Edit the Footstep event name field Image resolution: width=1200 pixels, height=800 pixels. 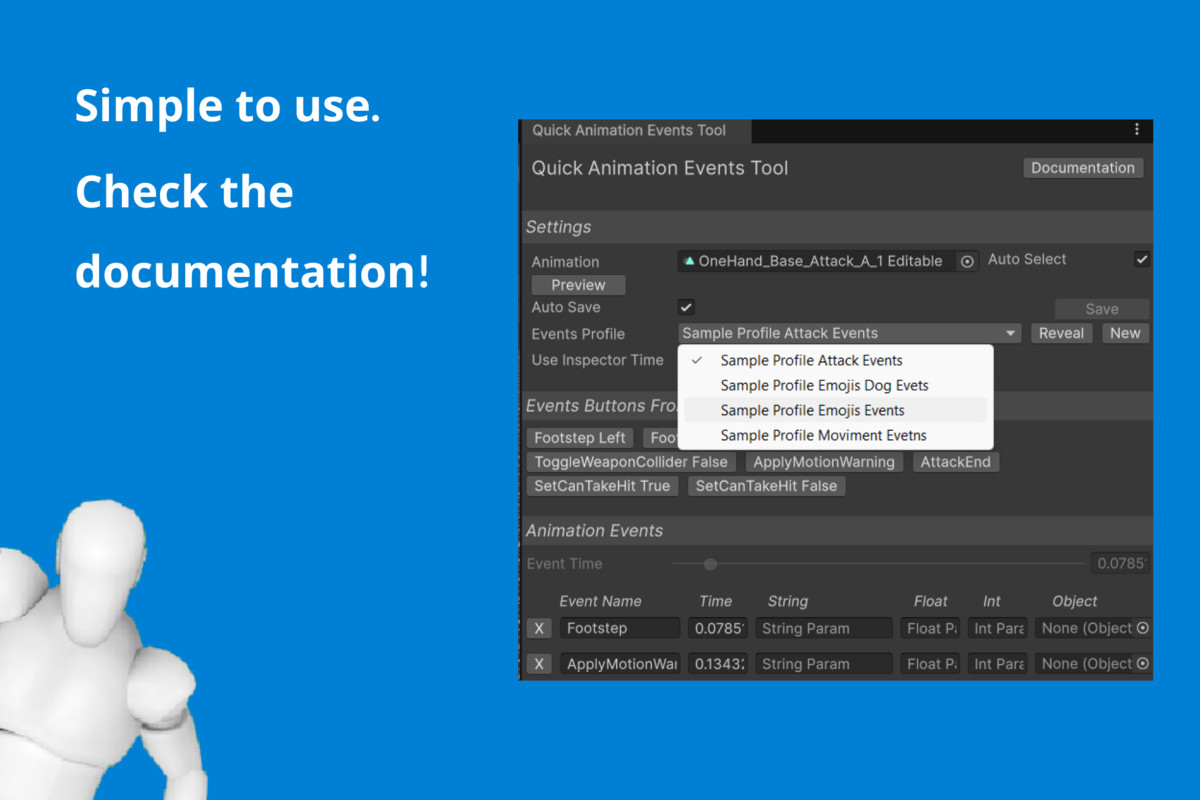(x=619, y=628)
